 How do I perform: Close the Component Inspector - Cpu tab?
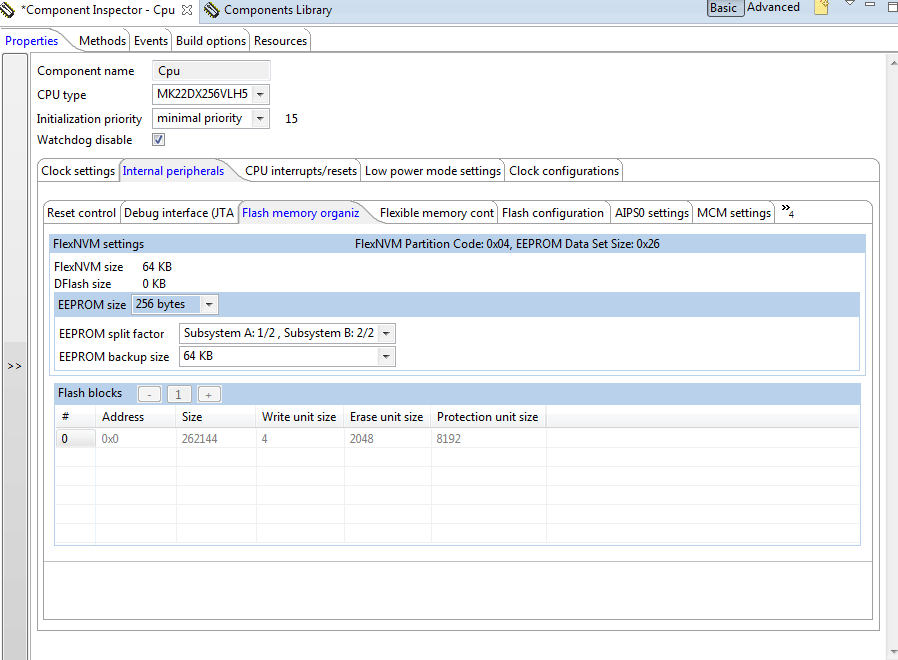click(x=187, y=10)
